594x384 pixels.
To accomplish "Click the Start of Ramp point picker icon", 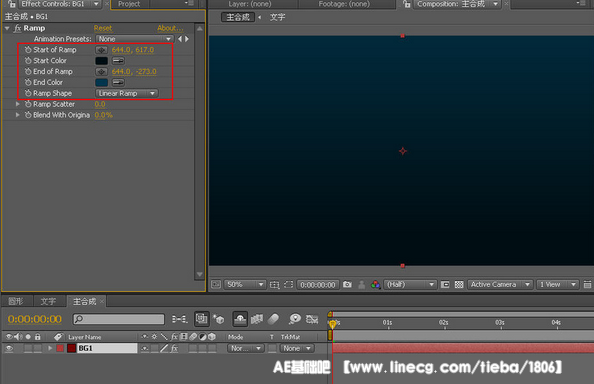I will tap(101, 50).
